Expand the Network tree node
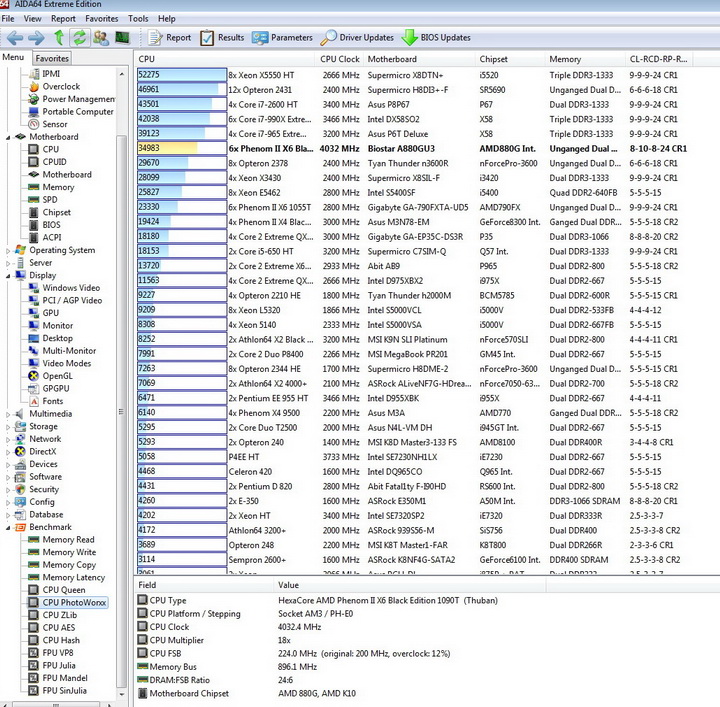 8,439
